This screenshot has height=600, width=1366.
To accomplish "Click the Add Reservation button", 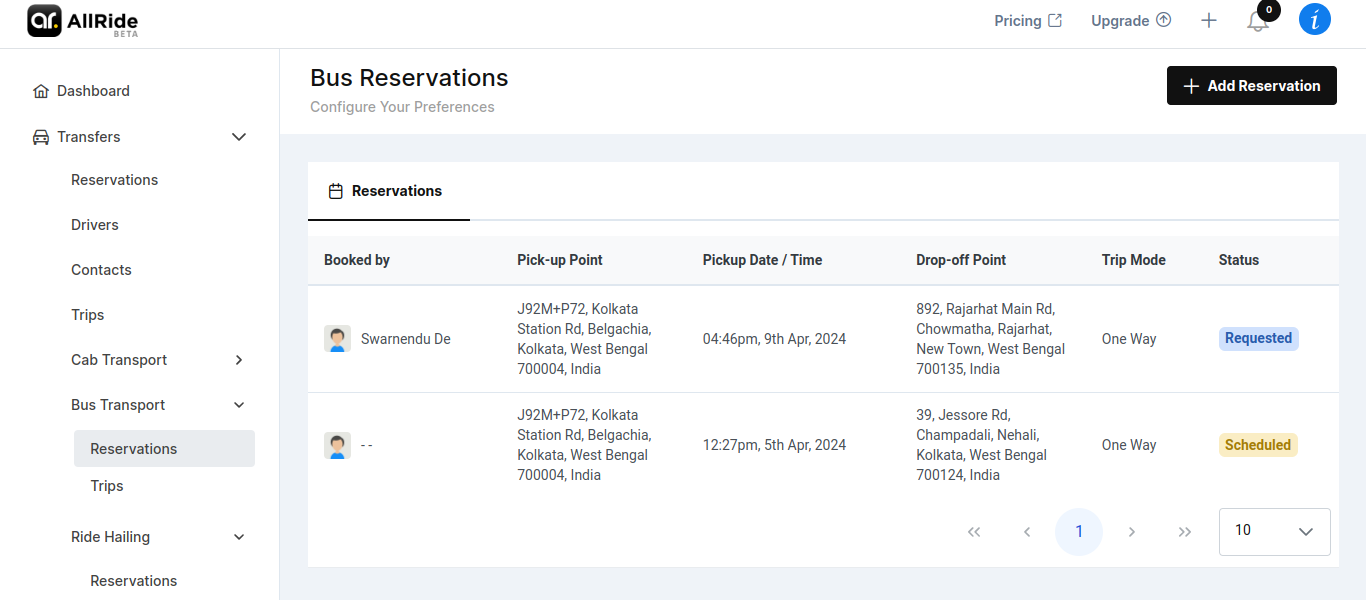I will coord(1251,86).
